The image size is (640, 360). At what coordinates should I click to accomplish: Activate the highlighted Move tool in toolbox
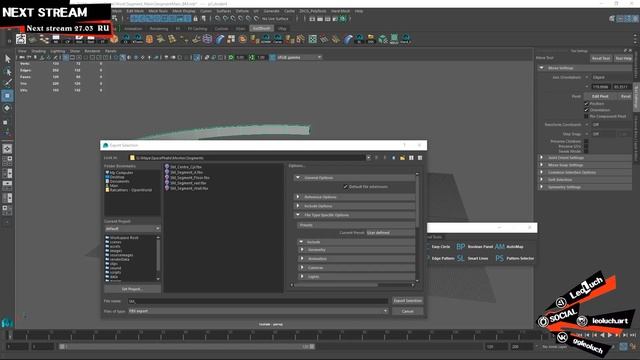(7, 96)
